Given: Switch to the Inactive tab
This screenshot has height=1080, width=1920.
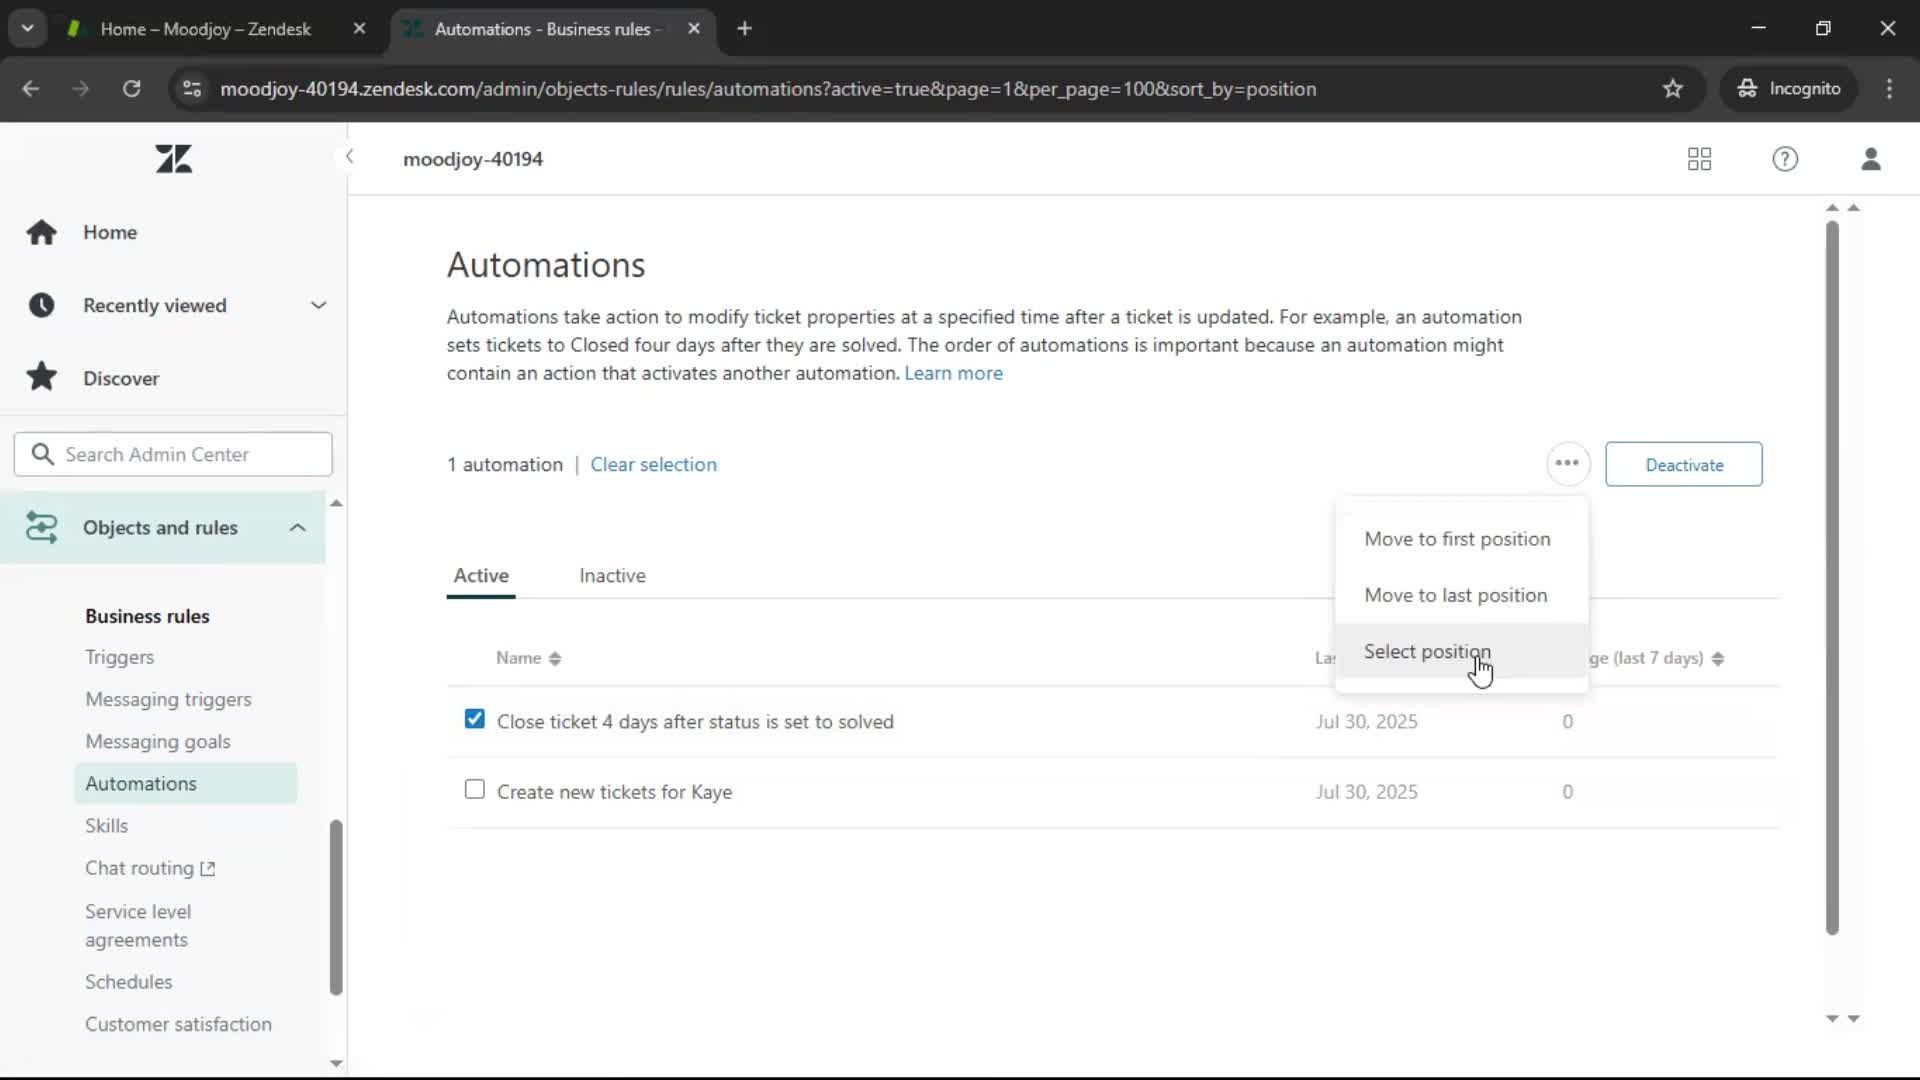Looking at the screenshot, I should point(612,576).
